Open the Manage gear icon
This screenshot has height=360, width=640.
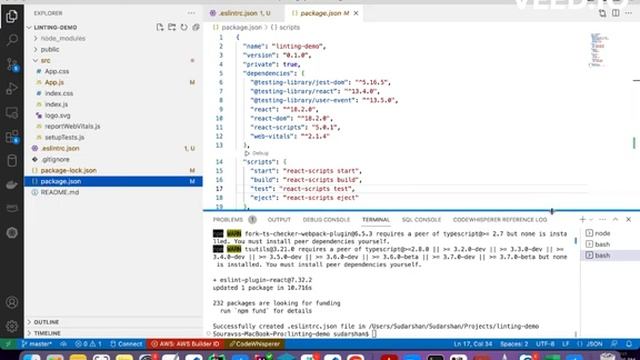point(12,326)
